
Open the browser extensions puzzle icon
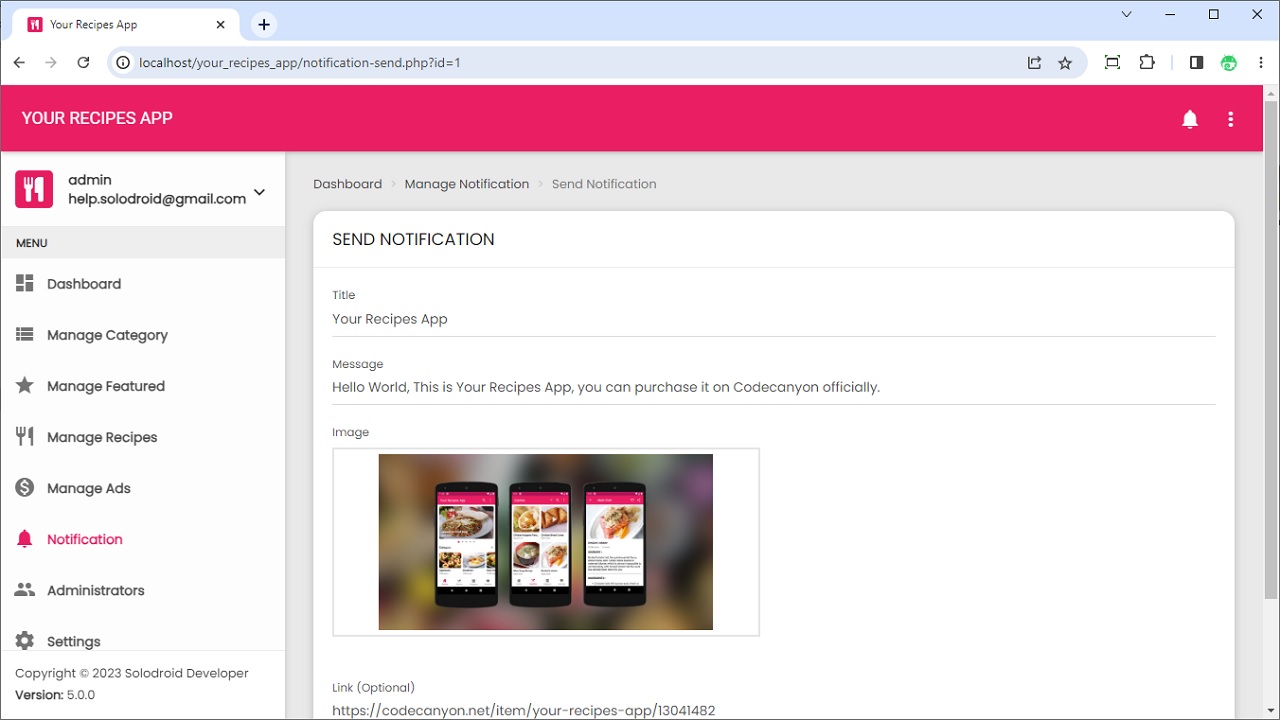point(1147,62)
